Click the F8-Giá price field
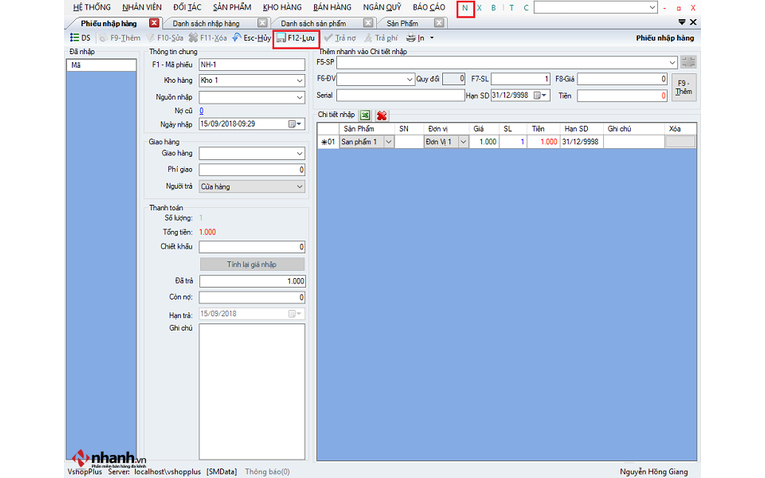 coord(622,79)
